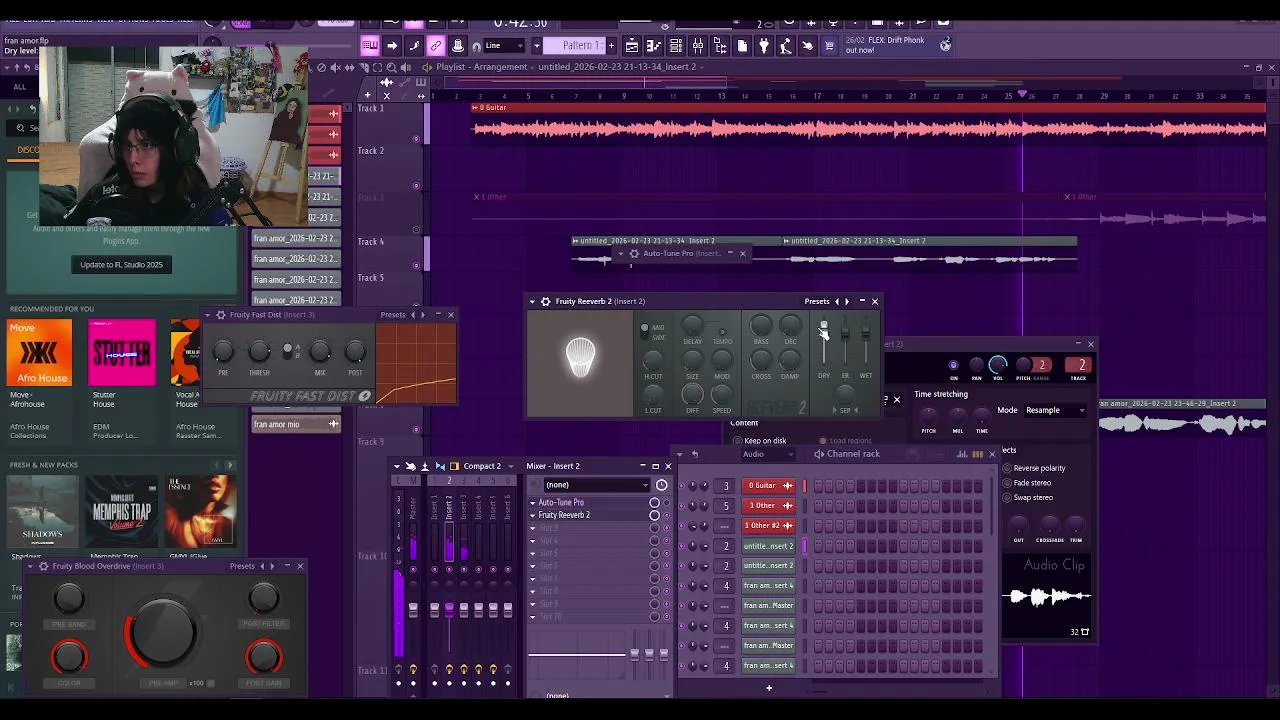Open the tempo tapper icon
Viewport: 1280px width, 720px height.
tap(786, 45)
